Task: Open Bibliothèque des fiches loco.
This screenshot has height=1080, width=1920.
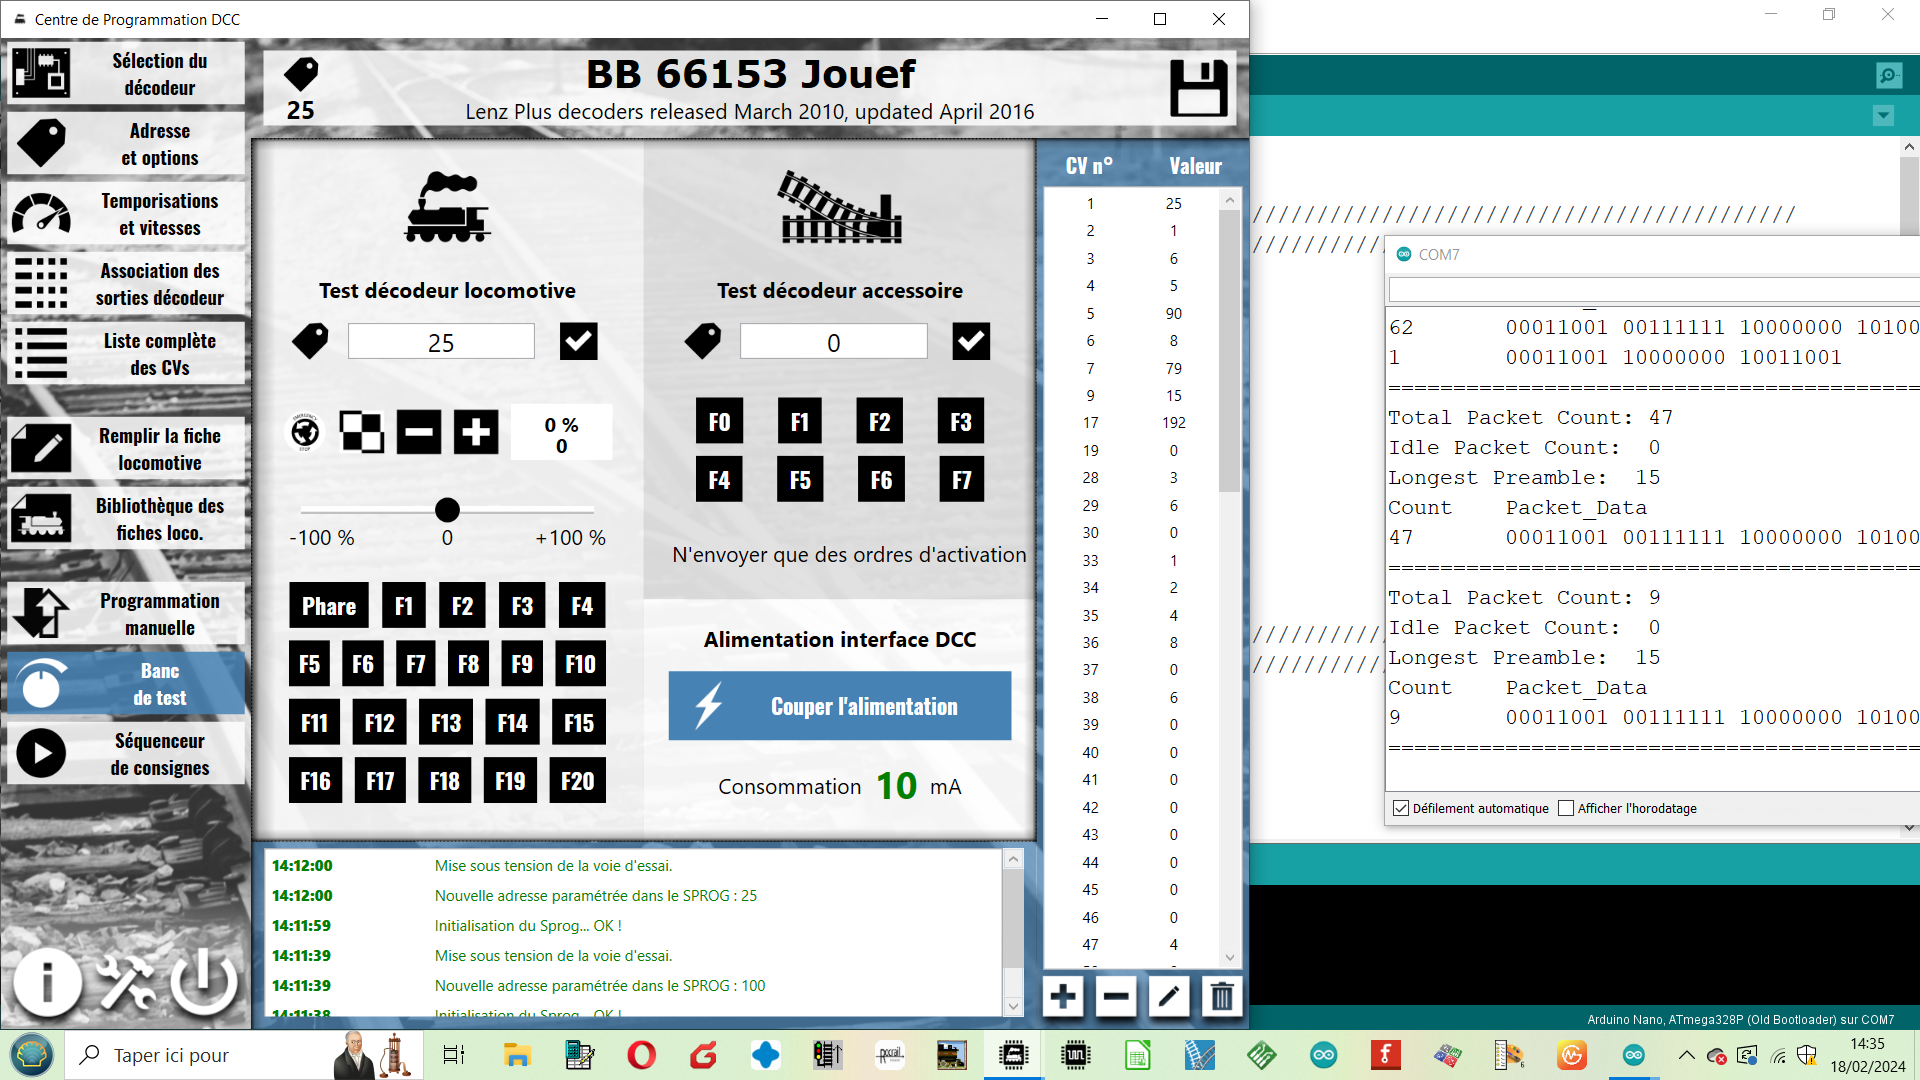Action: coord(126,519)
